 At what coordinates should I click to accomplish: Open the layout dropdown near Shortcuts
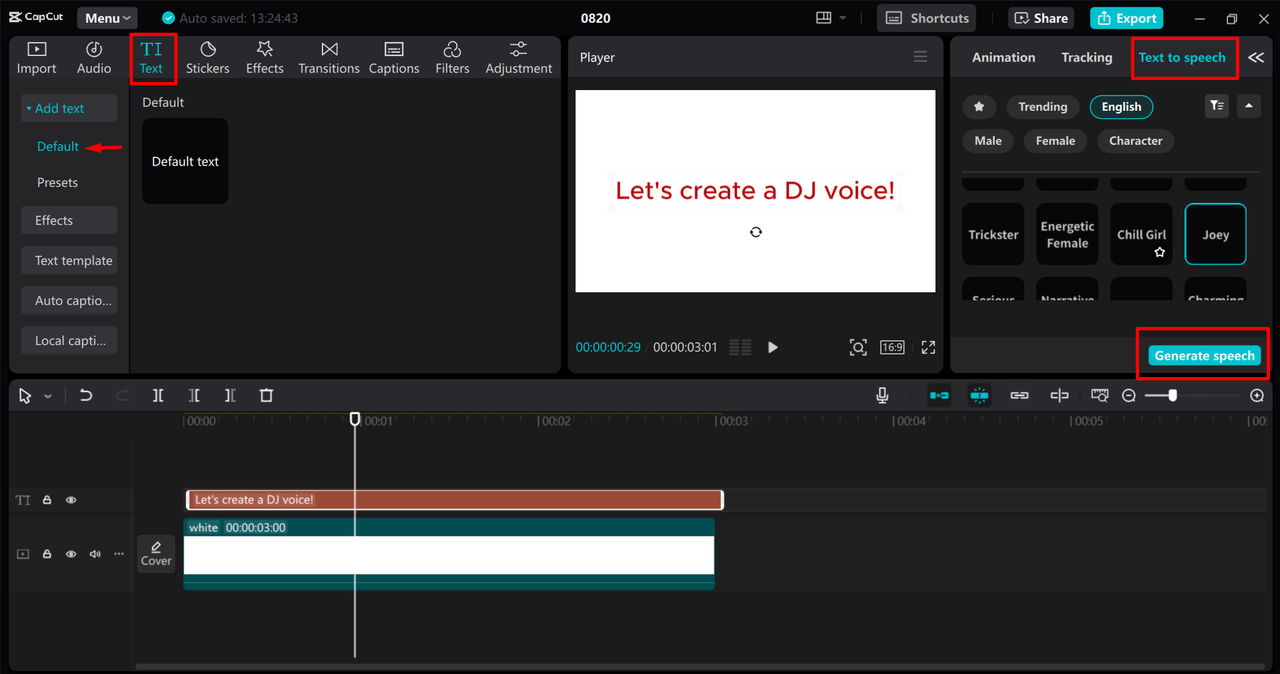point(831,18)
